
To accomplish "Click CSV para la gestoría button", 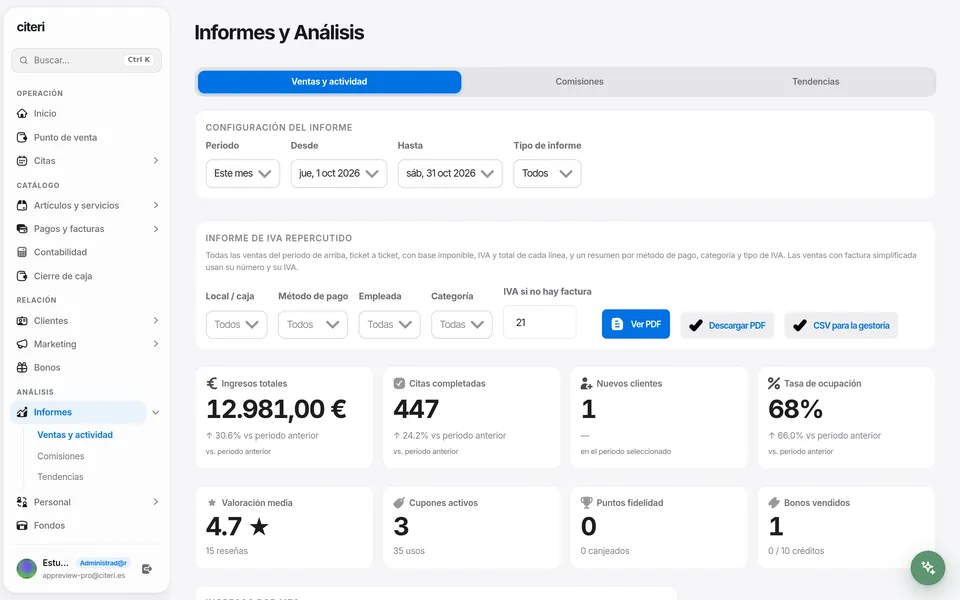I will coord(841,325).
